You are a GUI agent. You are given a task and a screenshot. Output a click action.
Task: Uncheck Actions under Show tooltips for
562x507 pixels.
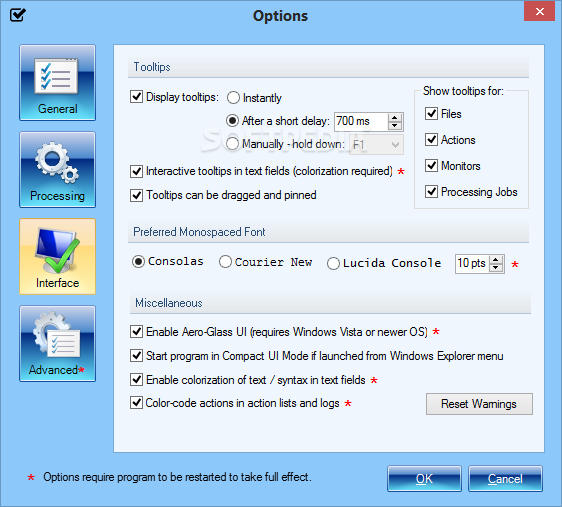point(431,140)
